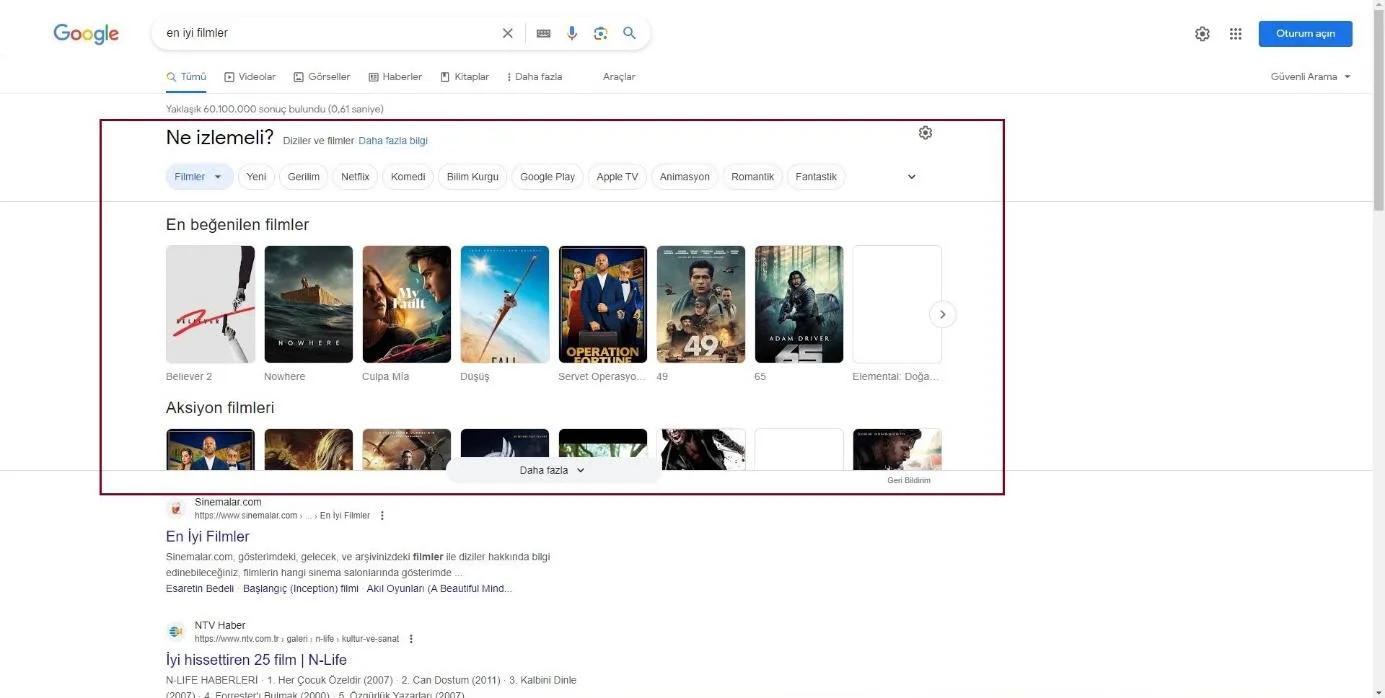Switch to the Haberler tab
Viewport: 1385px width, 698px height.
(x=395, y=77)
